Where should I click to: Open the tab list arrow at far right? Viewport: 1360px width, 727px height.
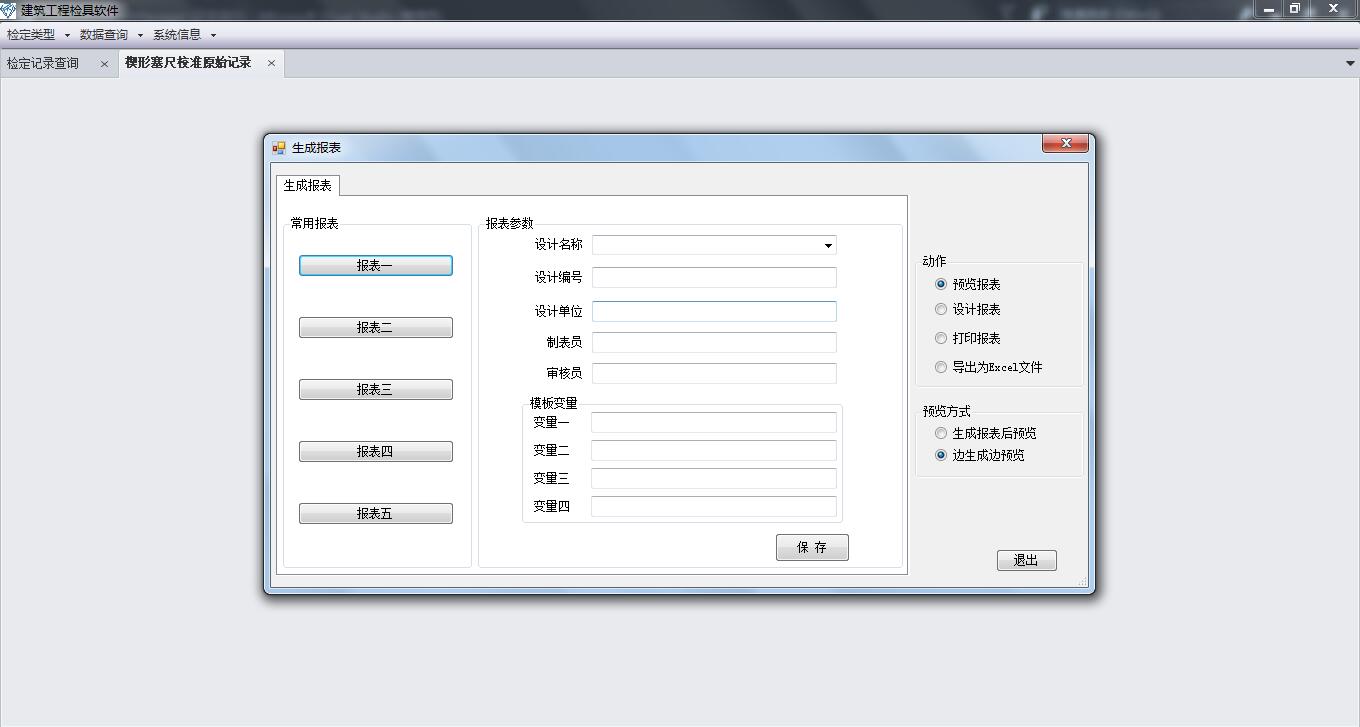pyautogui.click(x=1350, y=63)
